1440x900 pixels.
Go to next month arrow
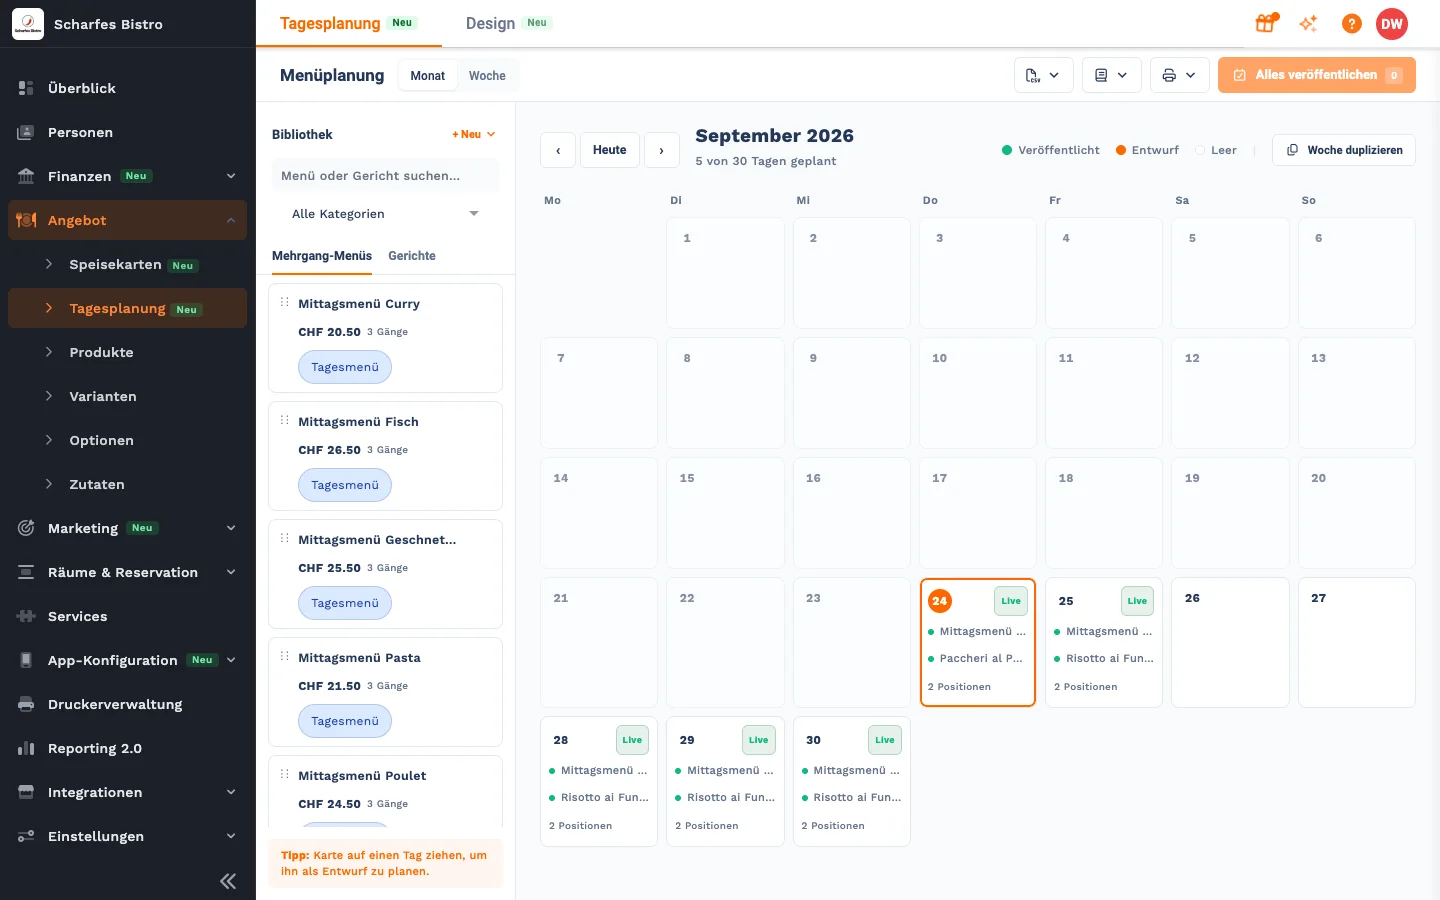coord(661,150)
